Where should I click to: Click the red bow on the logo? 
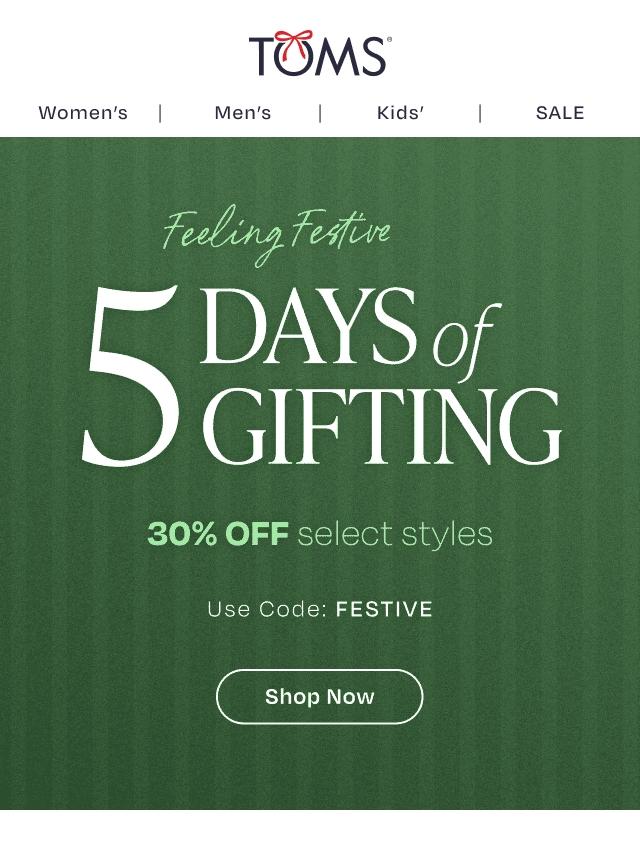[x=293, y=44]
